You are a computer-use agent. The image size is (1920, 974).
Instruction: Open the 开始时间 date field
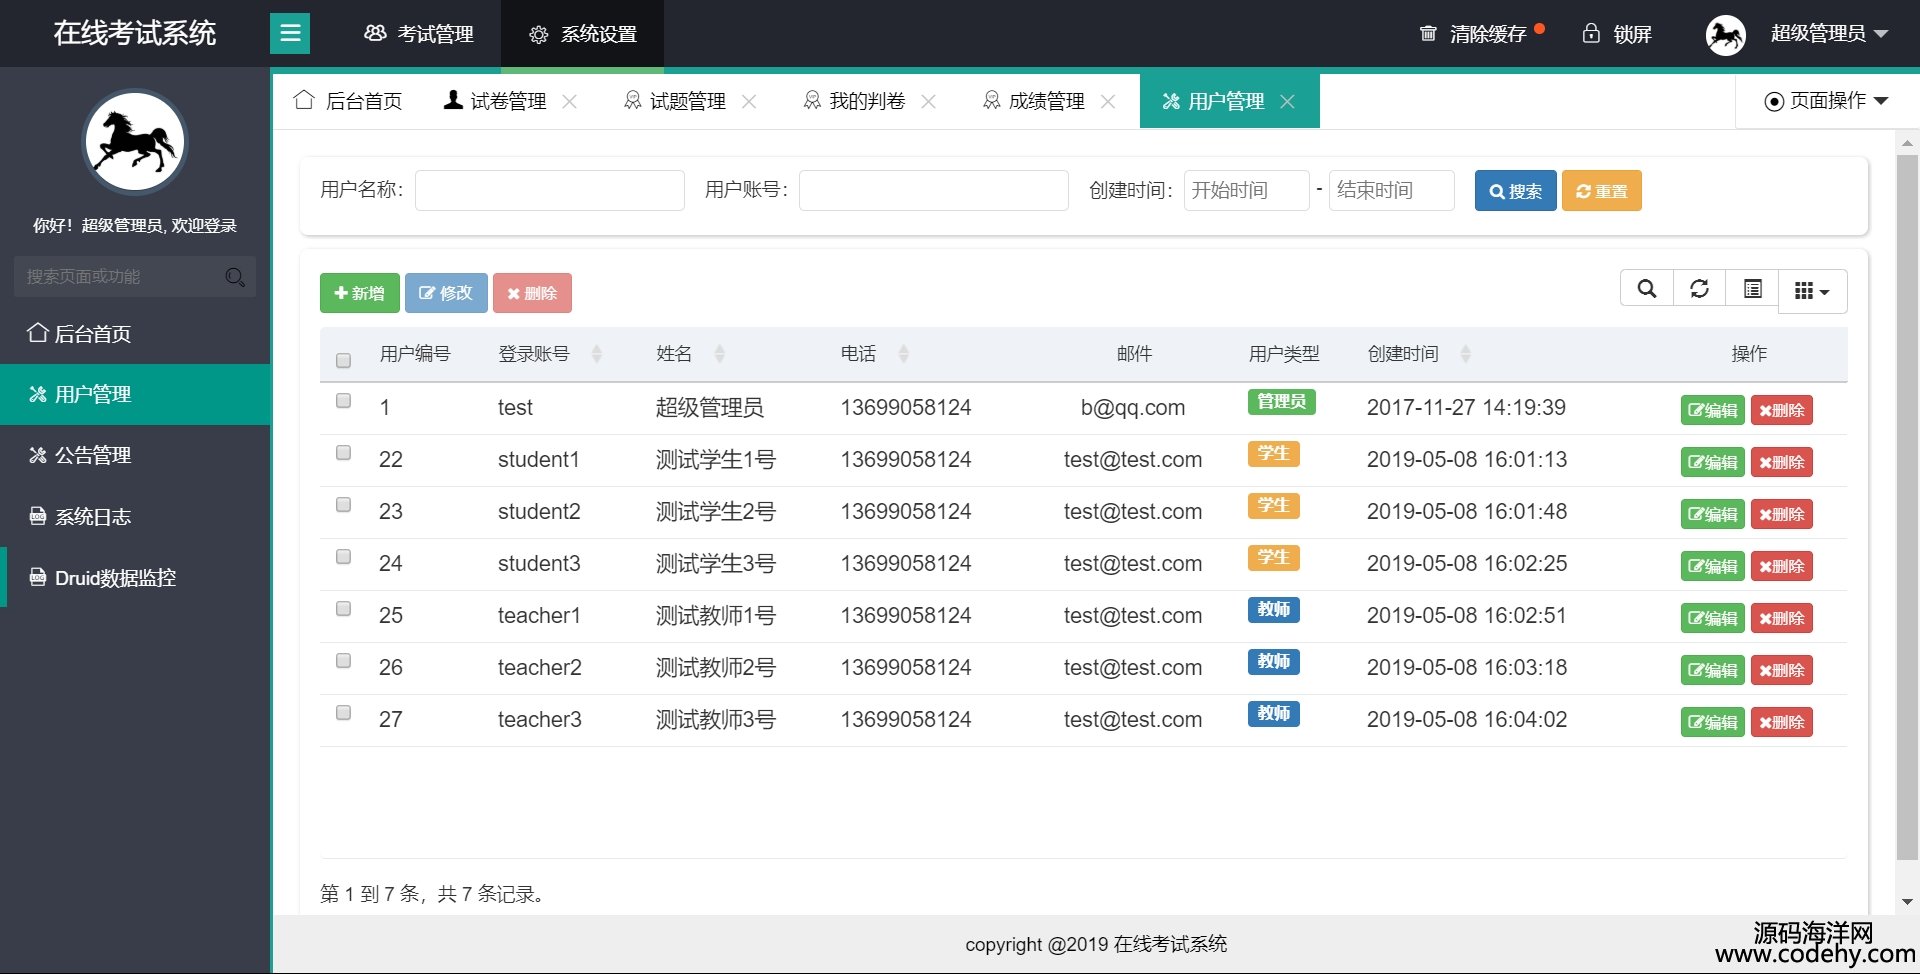click(1247, 190)
